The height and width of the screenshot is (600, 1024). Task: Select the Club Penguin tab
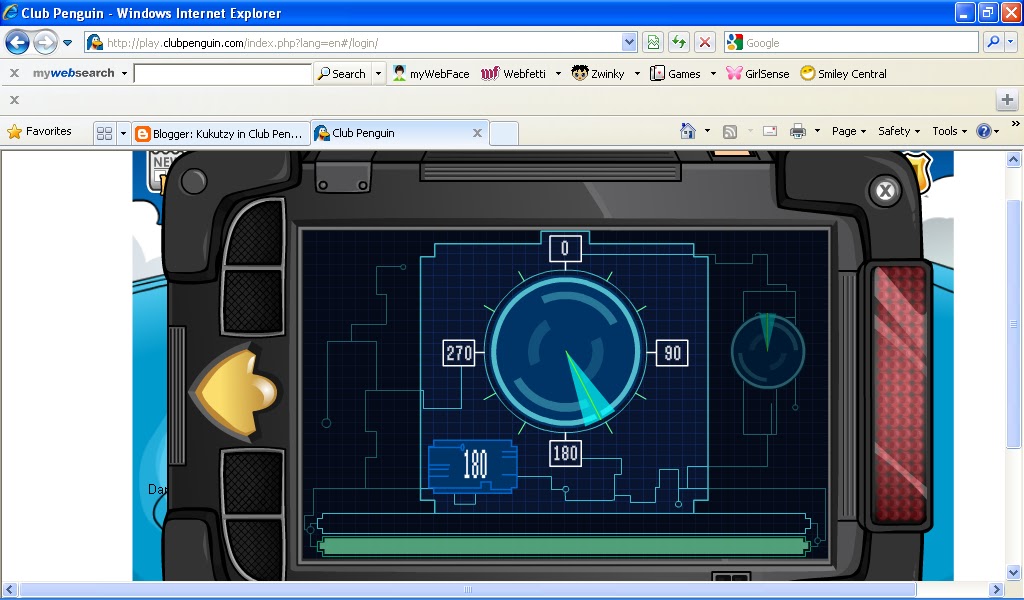click(x=392, y=133)
